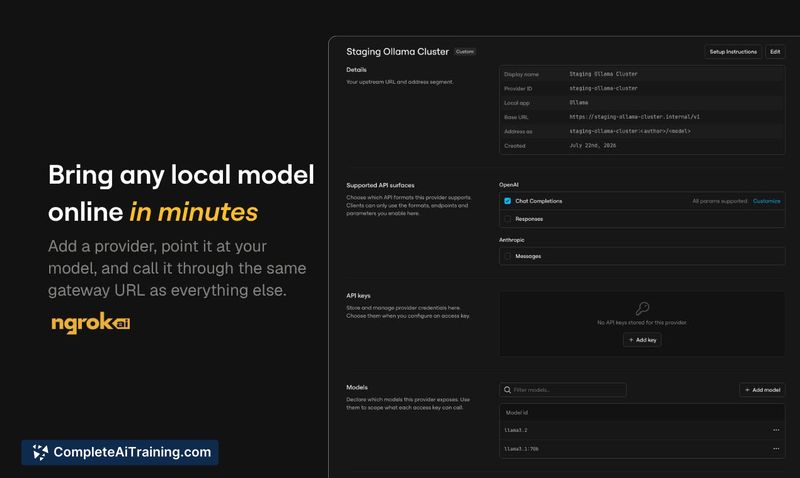Viewport: 800px width, 478px height.
Task: Select the llama3.1:70b model row
Action: coord(642,449)
